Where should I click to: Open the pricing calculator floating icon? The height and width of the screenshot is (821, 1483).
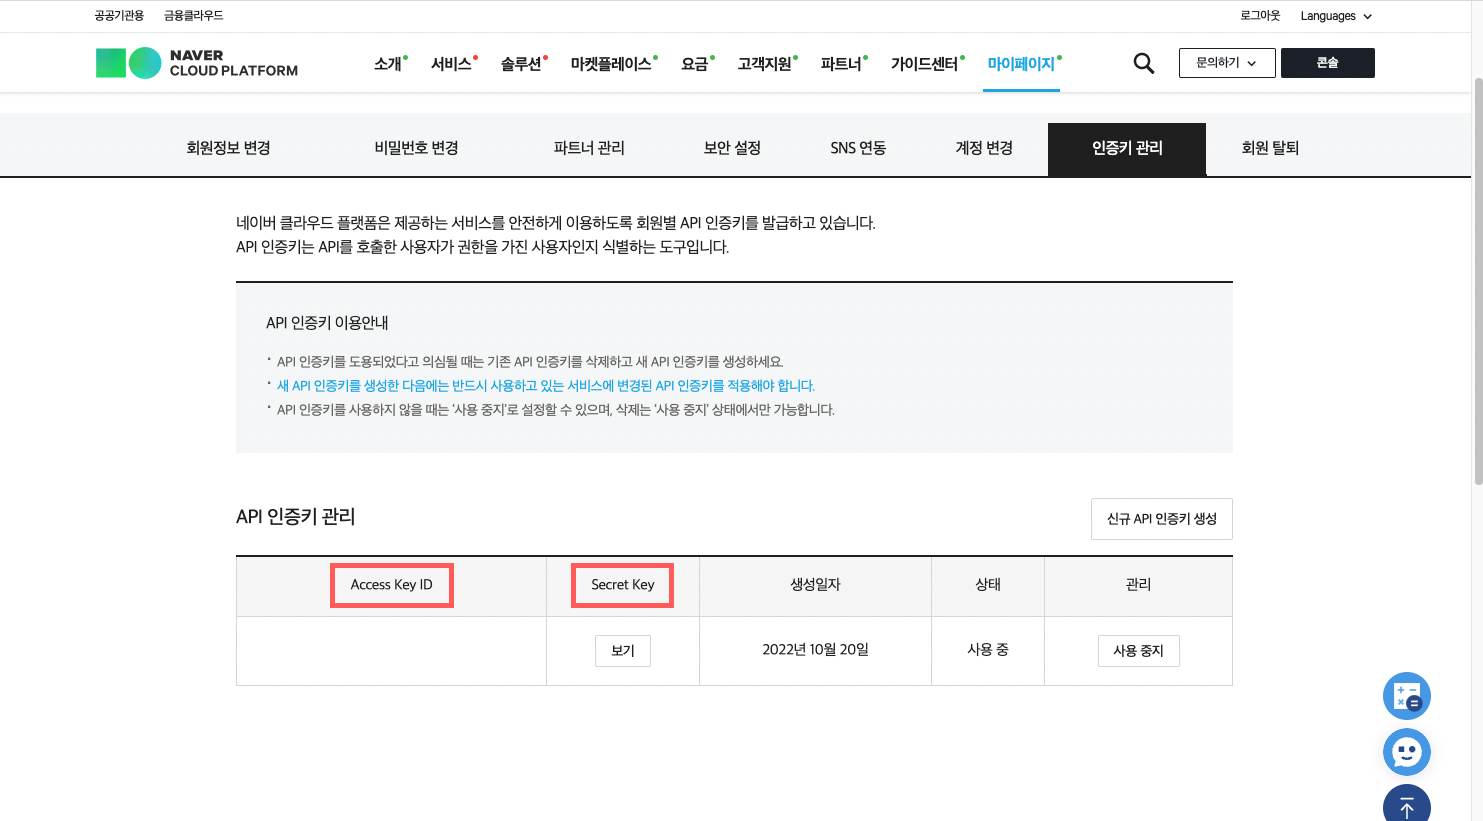tap(1406, 696)
